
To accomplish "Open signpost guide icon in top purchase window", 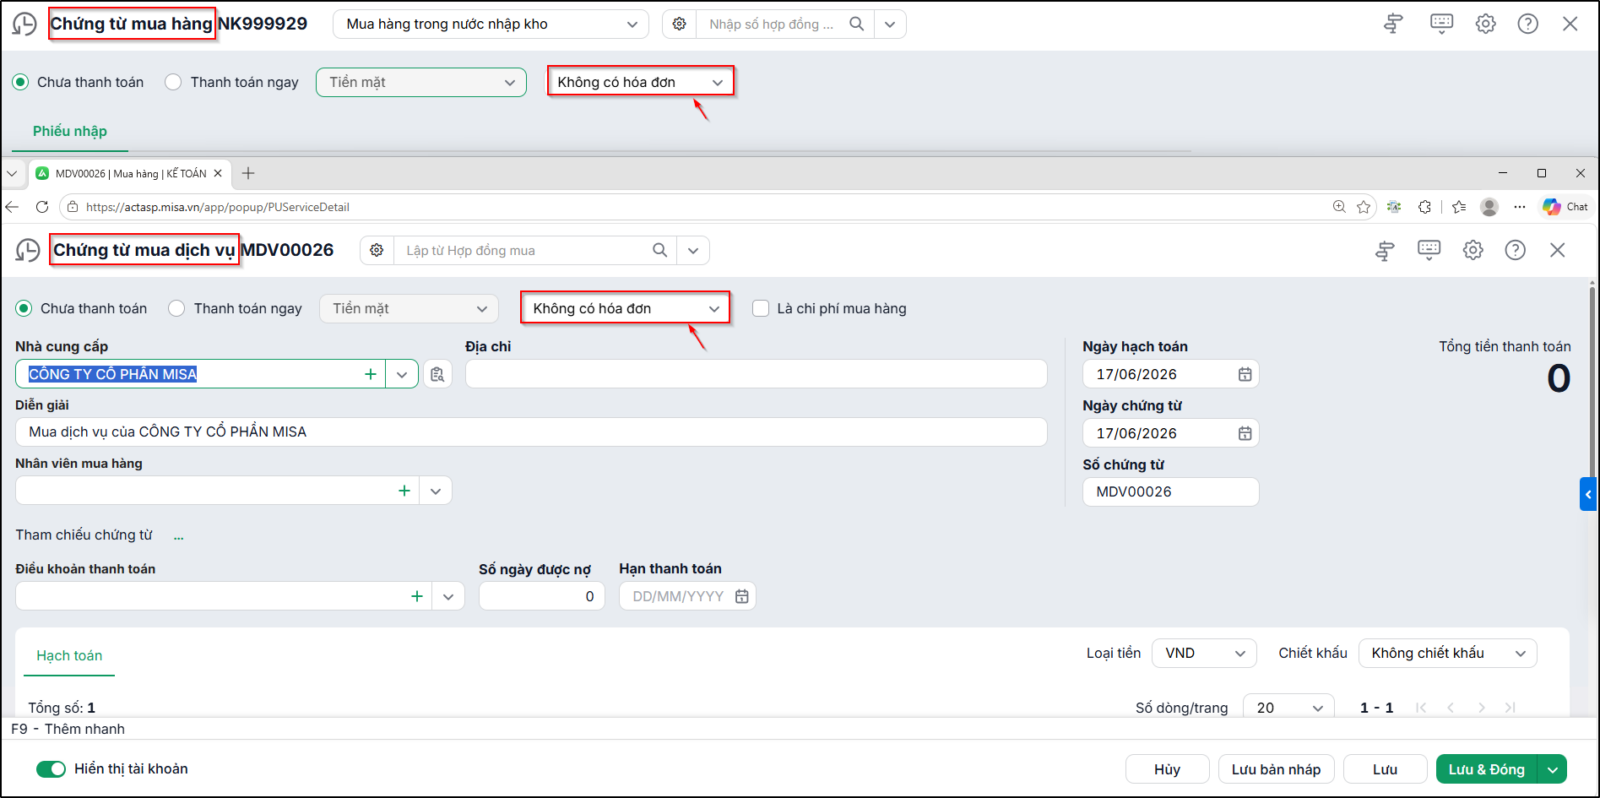I will (1393, 24).
